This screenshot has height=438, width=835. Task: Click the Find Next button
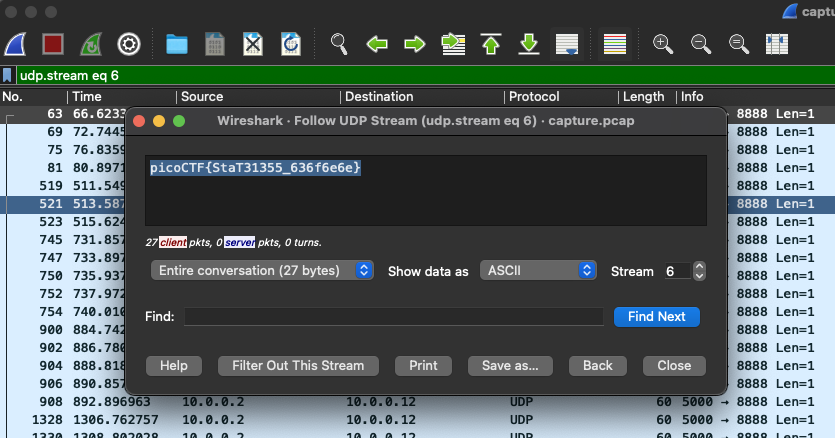click(x=657, y=317)
